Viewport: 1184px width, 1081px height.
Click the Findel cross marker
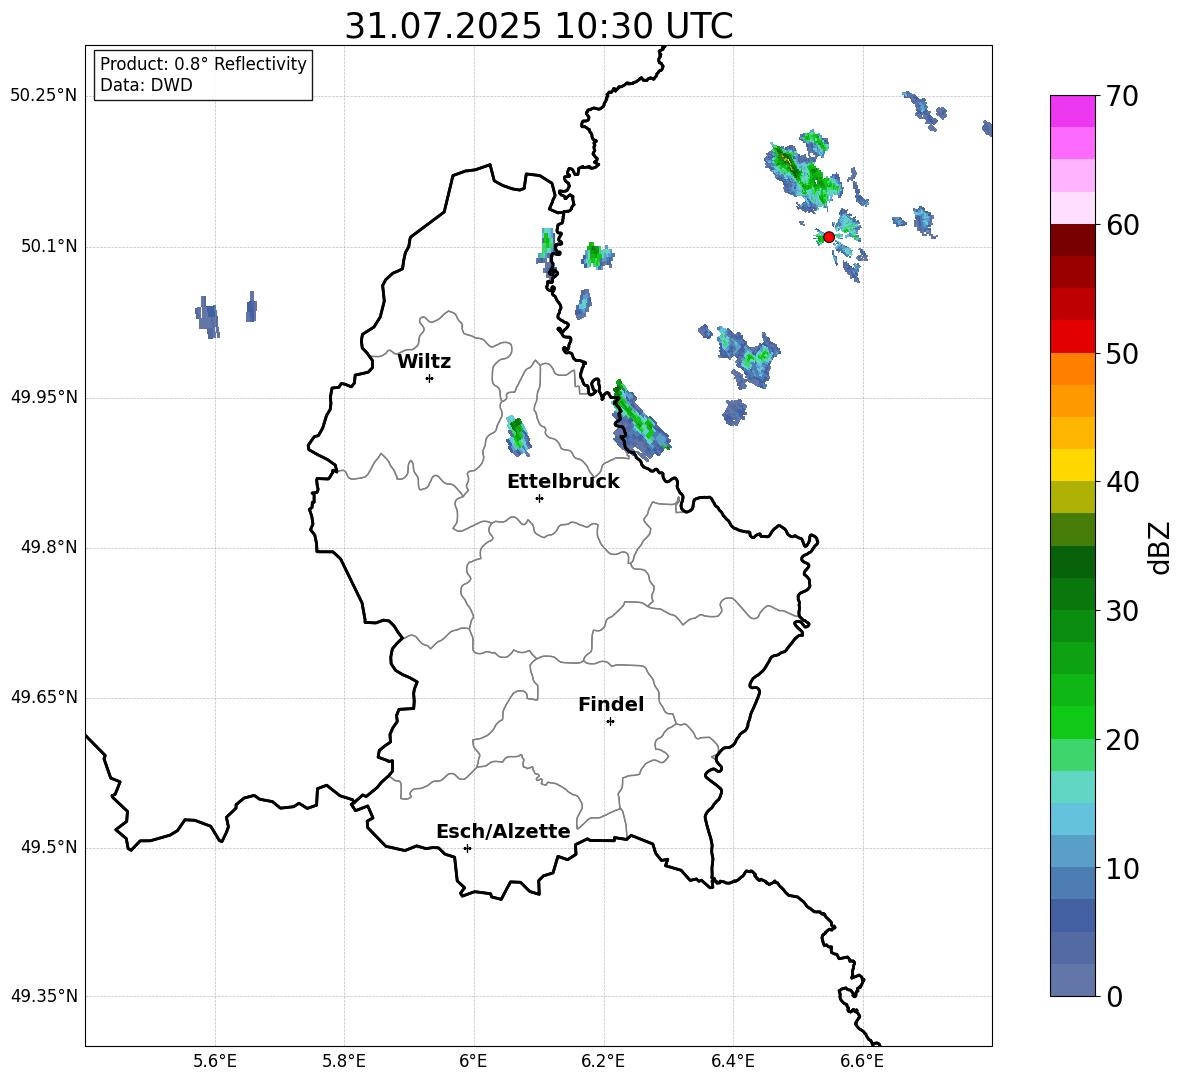(610, 722)
